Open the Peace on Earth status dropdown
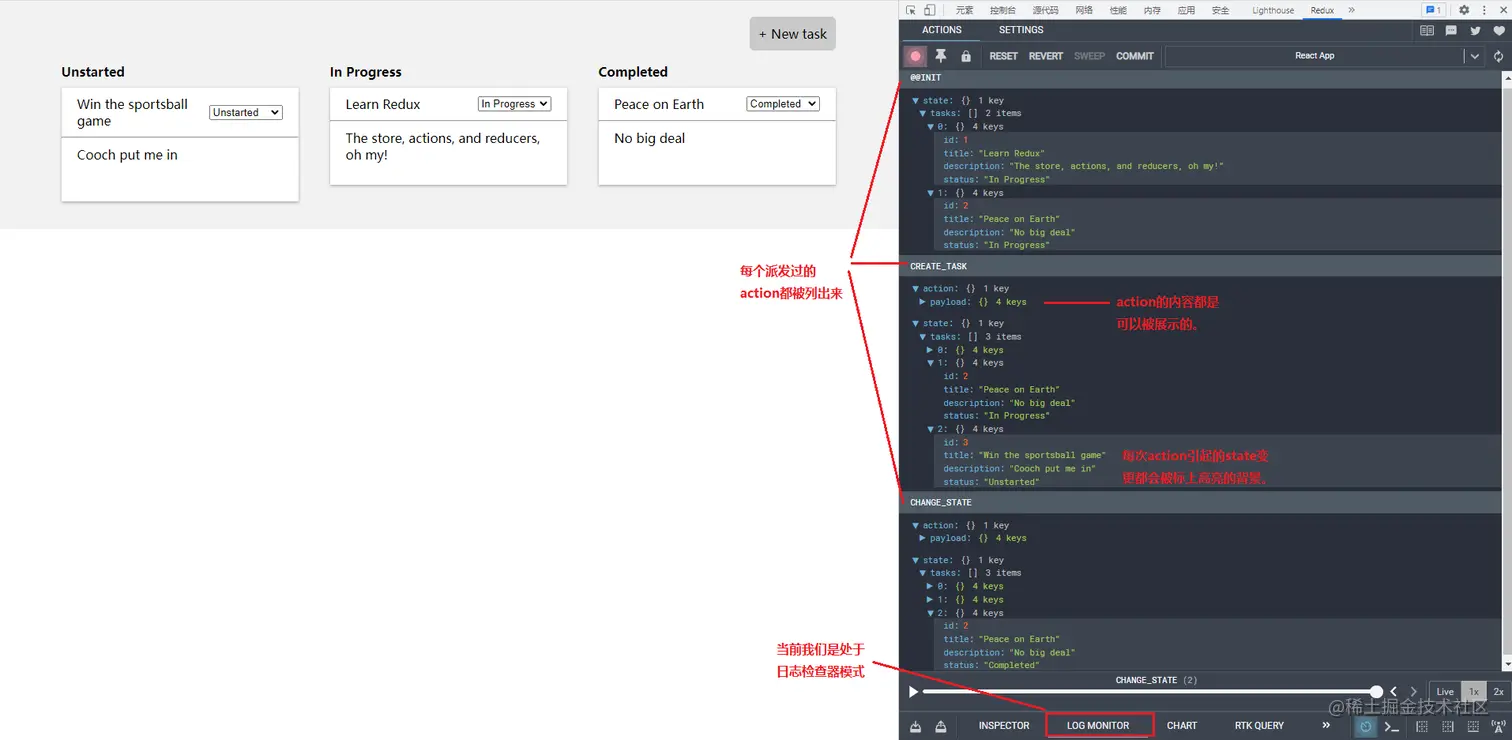Screen dimensions: 1512x740 [x=782, y=103]
